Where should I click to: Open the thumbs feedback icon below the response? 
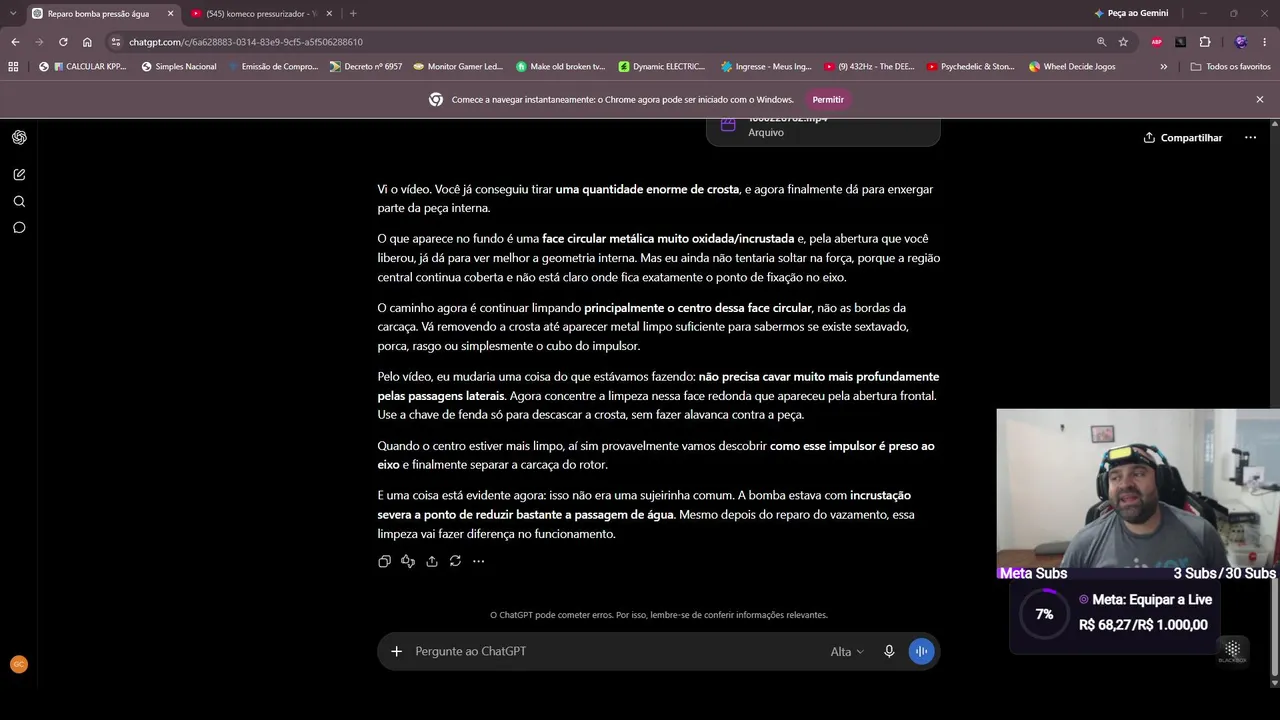(x=408, y=561)
